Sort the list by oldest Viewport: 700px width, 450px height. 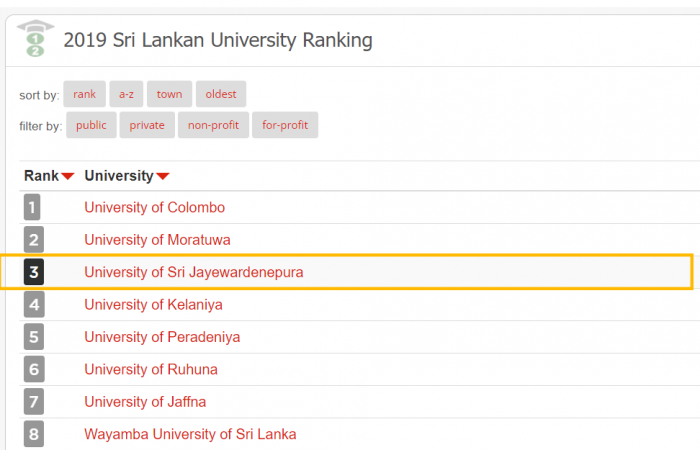[221, 94]
